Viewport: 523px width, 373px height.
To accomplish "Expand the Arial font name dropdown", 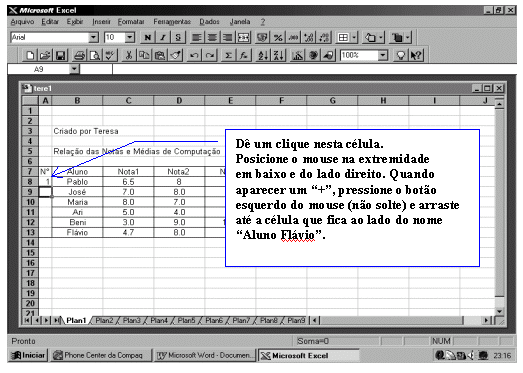I will click(94, 37).
